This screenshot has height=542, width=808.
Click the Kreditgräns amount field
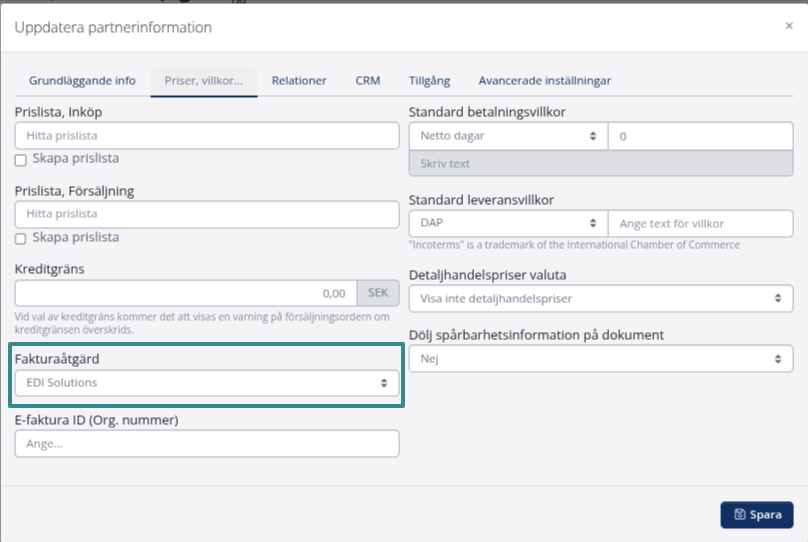pyautogui.click(x=185, y=294)
